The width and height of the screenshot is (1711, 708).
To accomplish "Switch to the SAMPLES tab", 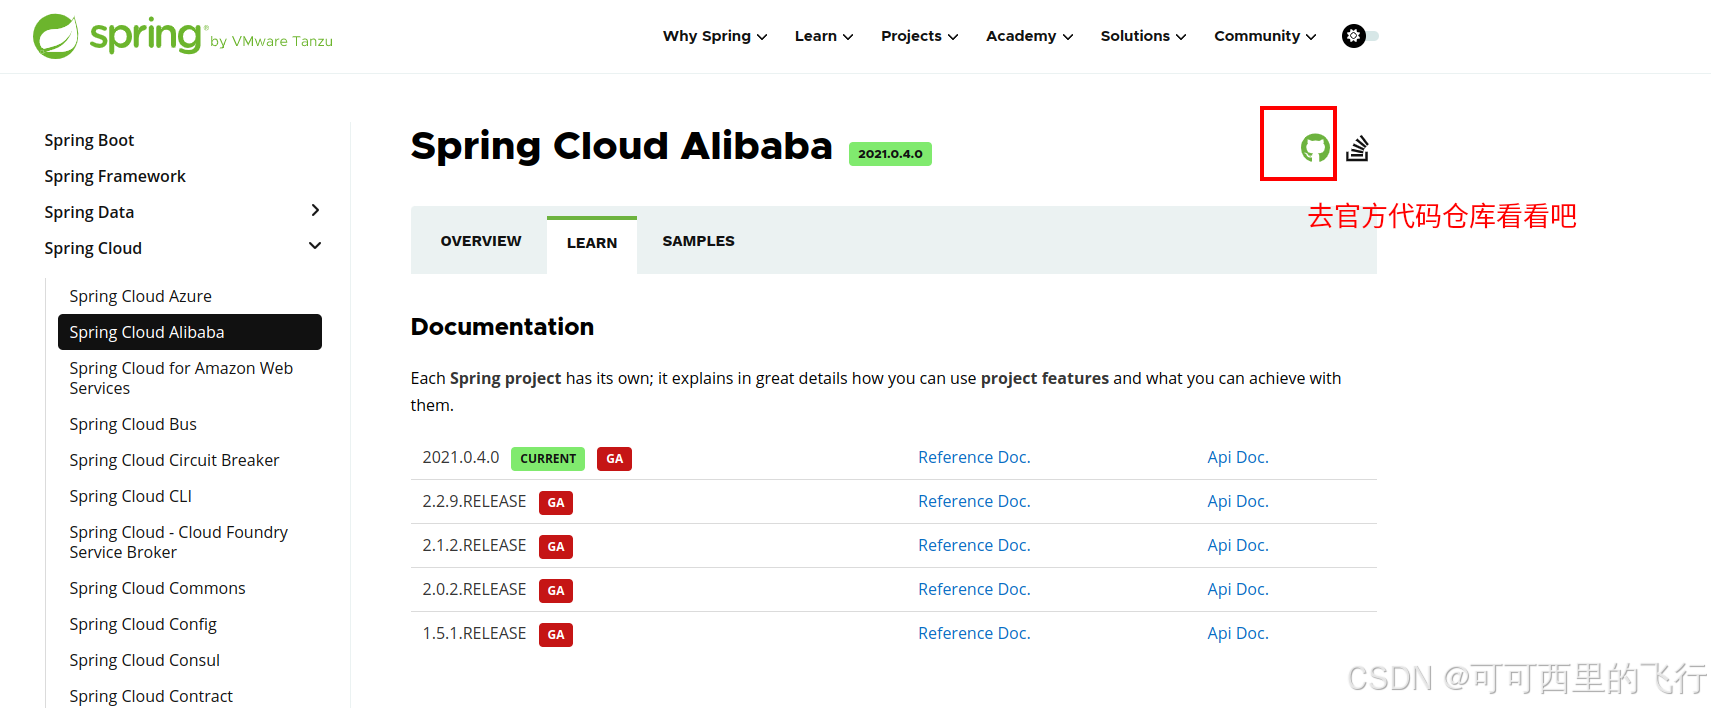I will point(698,241).
